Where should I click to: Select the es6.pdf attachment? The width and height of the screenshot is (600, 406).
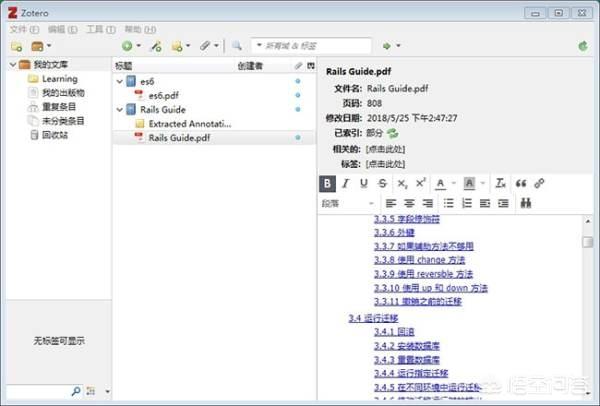point(164,96)
